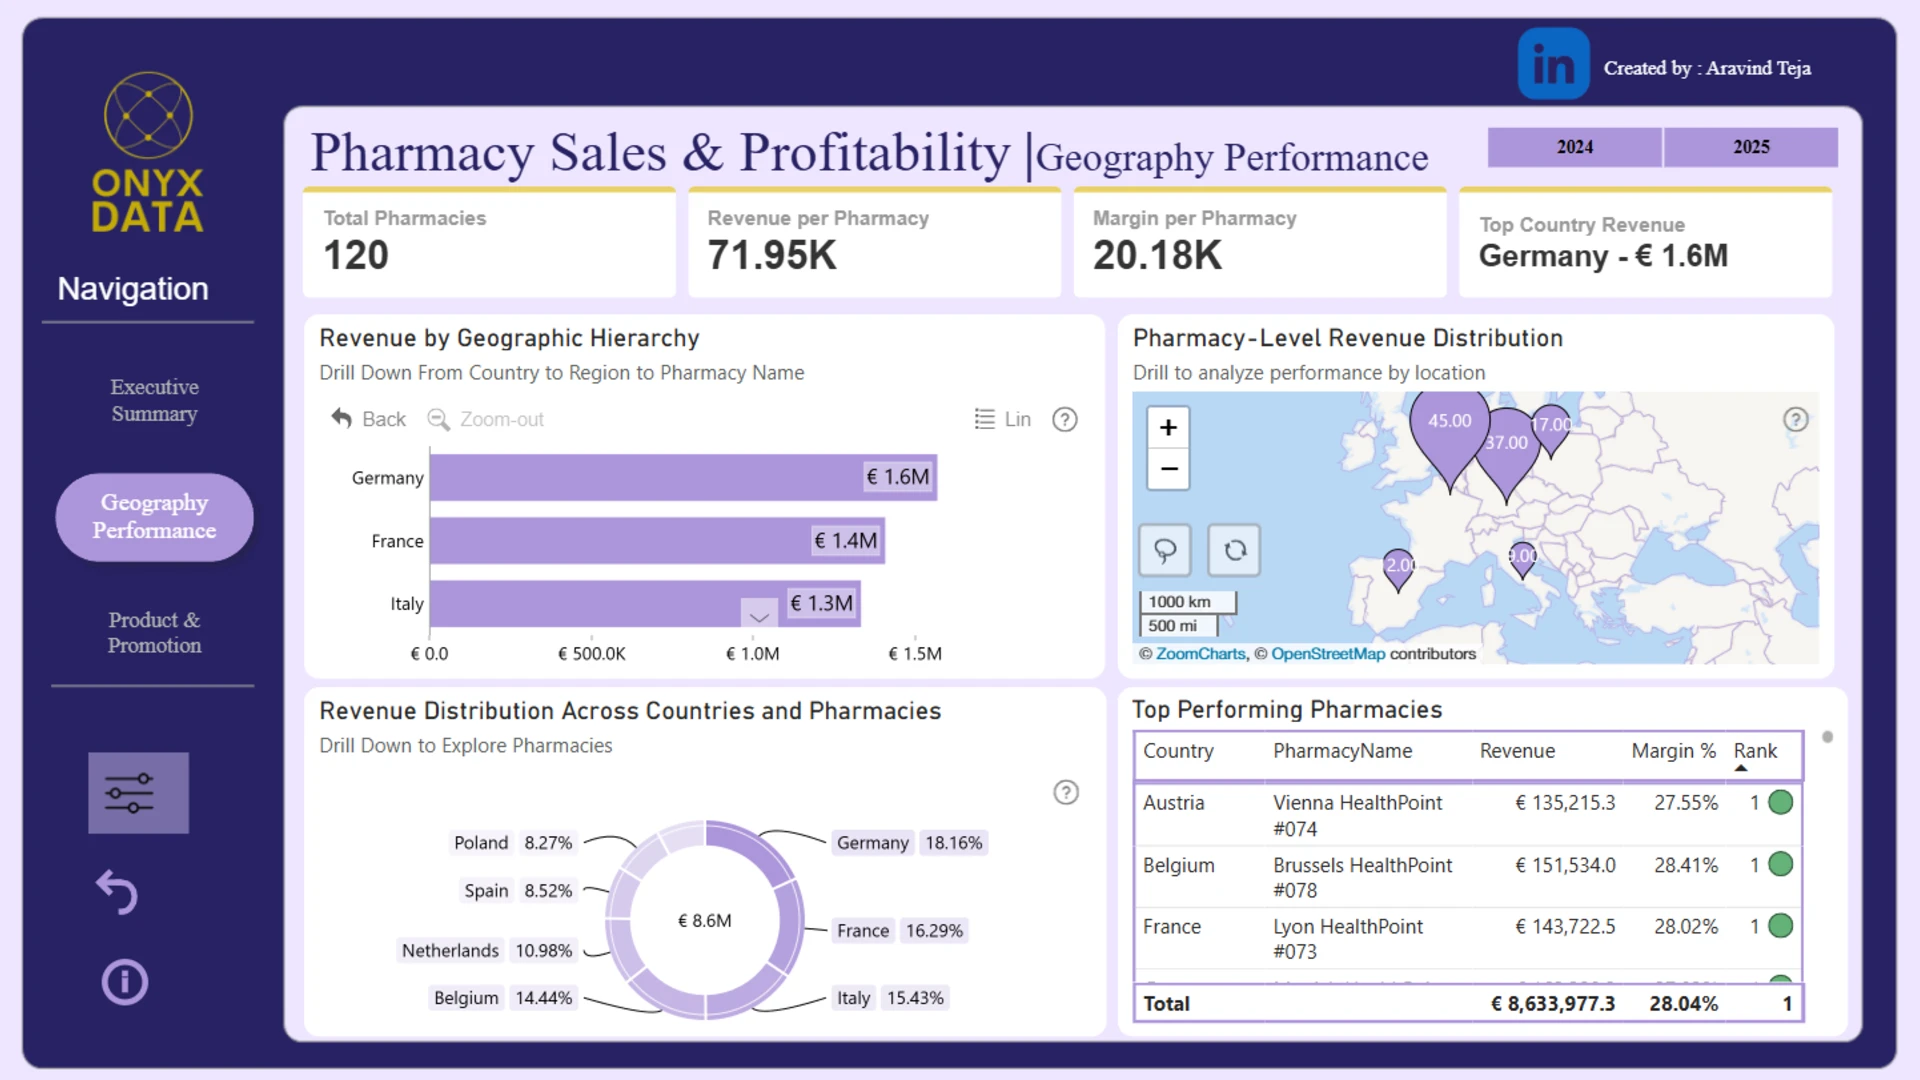The height and width of the screenshot is (1080, 1920).
Task: Go to Executive Summary page
Action: click(154, 400)
